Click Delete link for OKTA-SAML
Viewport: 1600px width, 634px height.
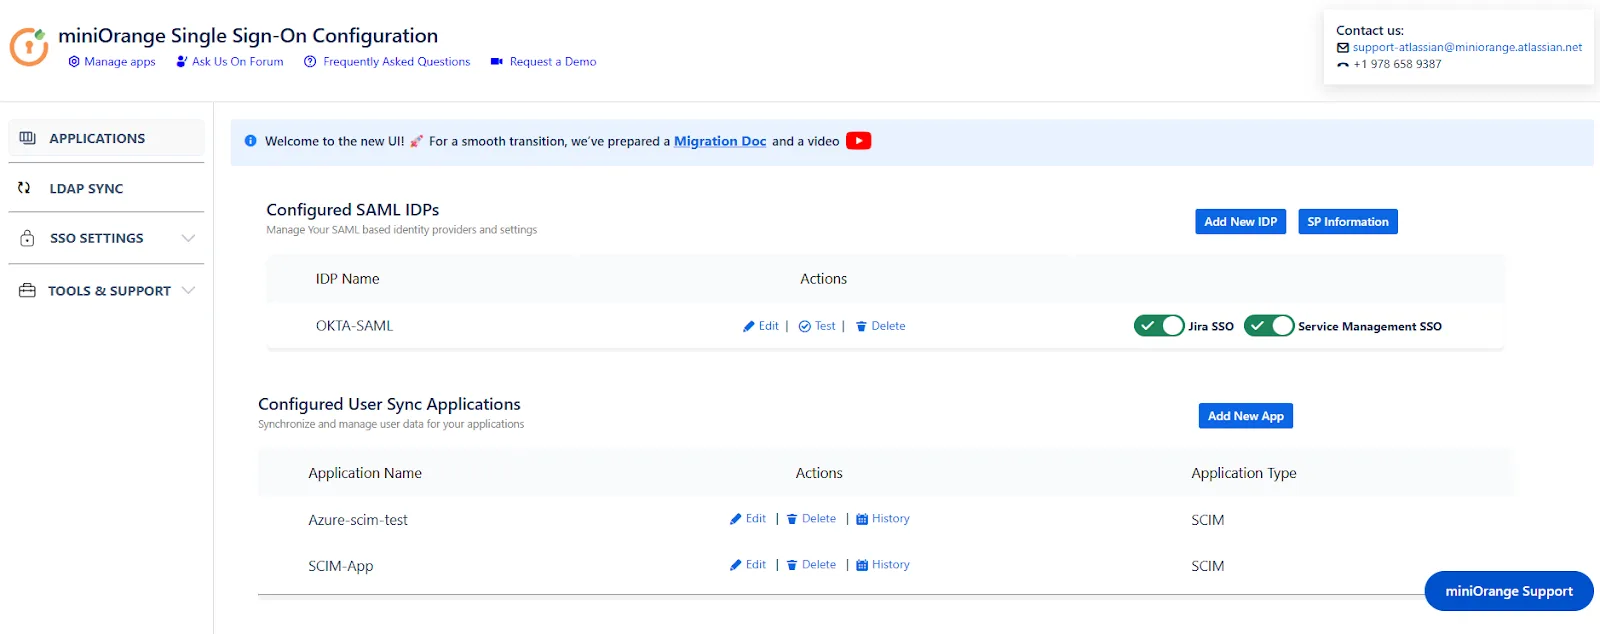point(888,326)
